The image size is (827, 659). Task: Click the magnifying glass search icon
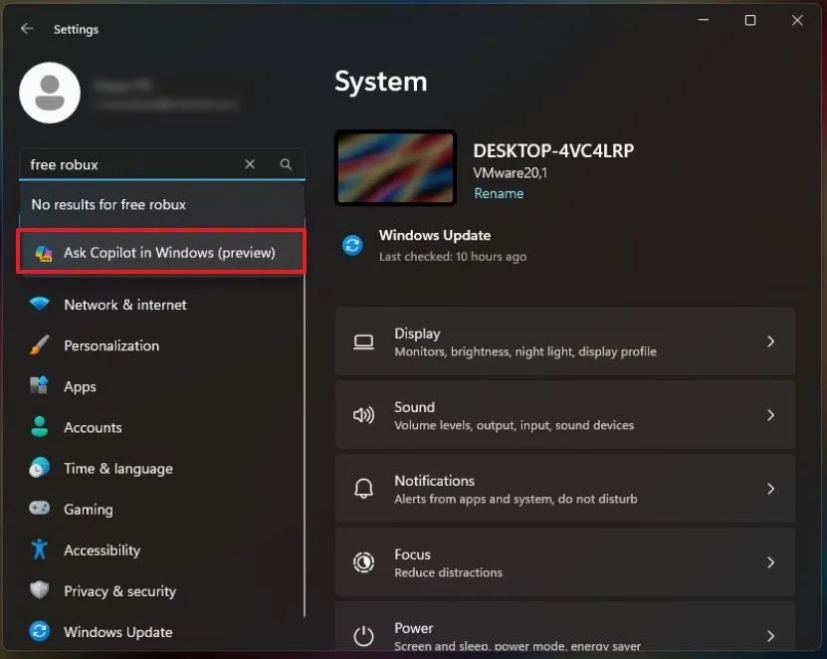[286, 165]
